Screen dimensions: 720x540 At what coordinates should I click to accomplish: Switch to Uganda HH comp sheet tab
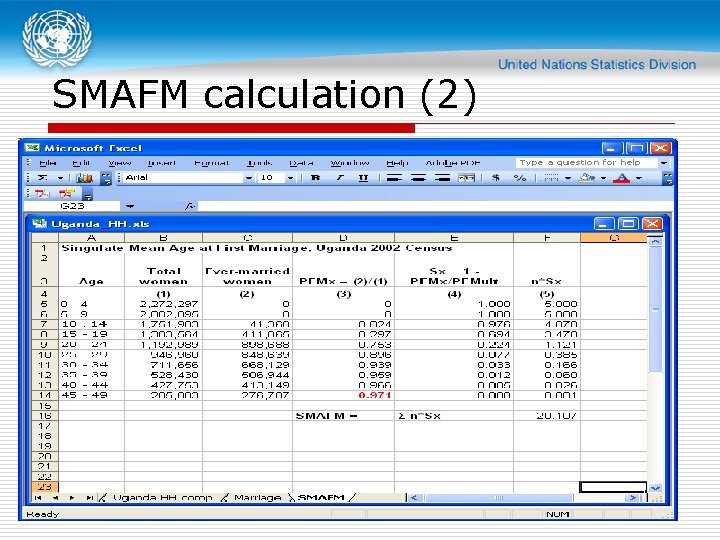(x=162, y=497)
